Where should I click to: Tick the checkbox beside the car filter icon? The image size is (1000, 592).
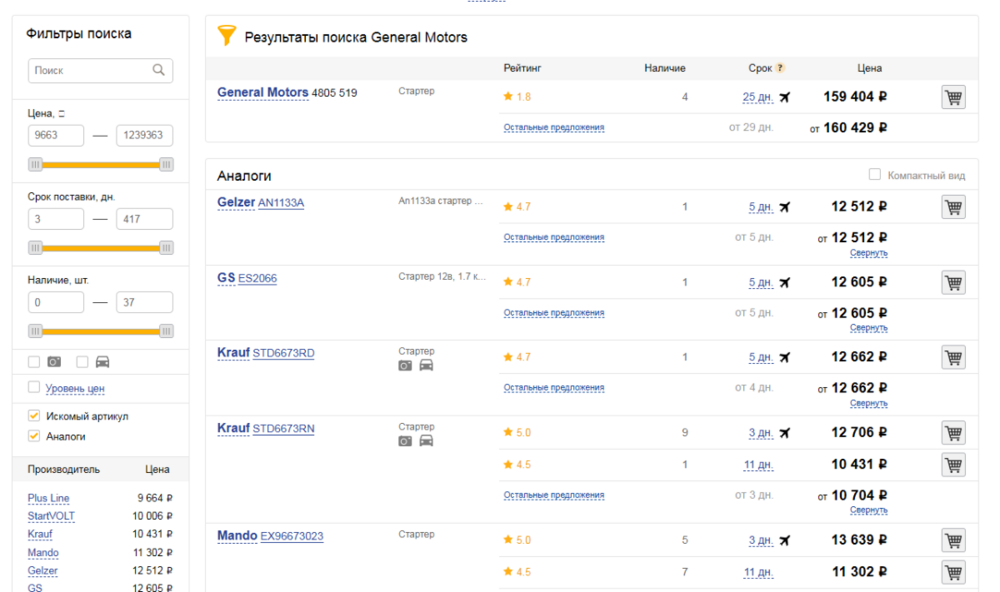point(82,362)
